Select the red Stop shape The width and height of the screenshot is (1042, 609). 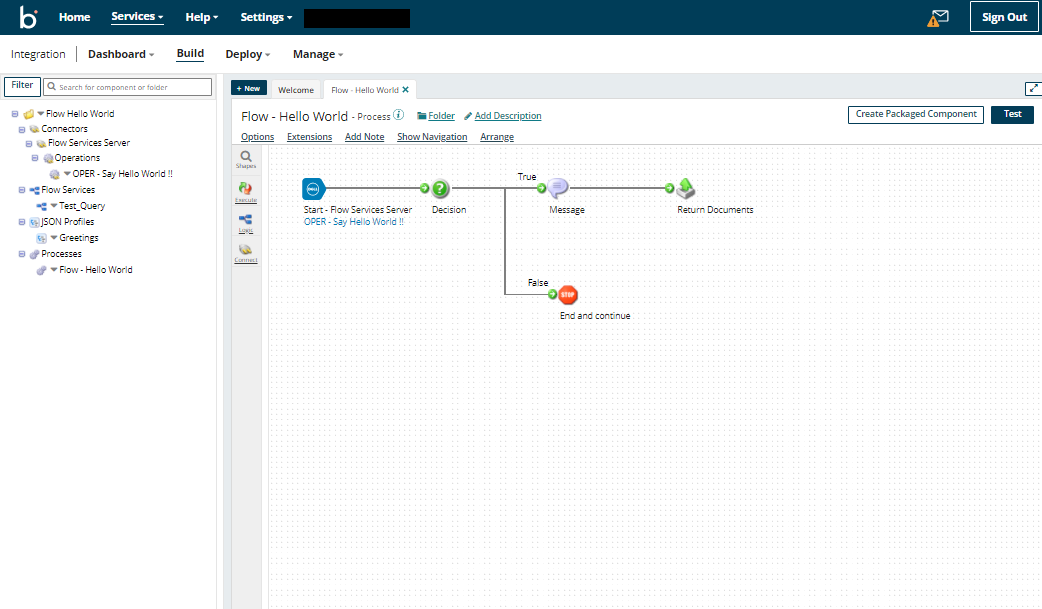568,294
